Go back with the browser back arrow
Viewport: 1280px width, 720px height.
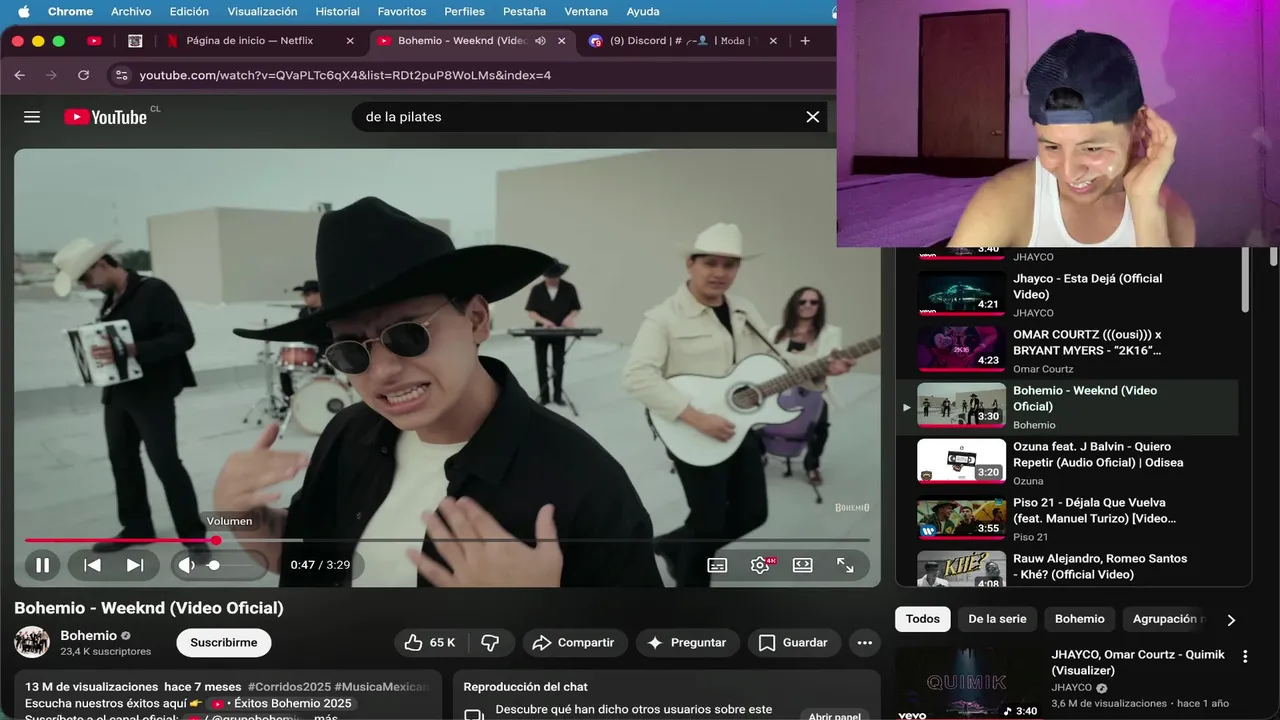coord(19,75)
